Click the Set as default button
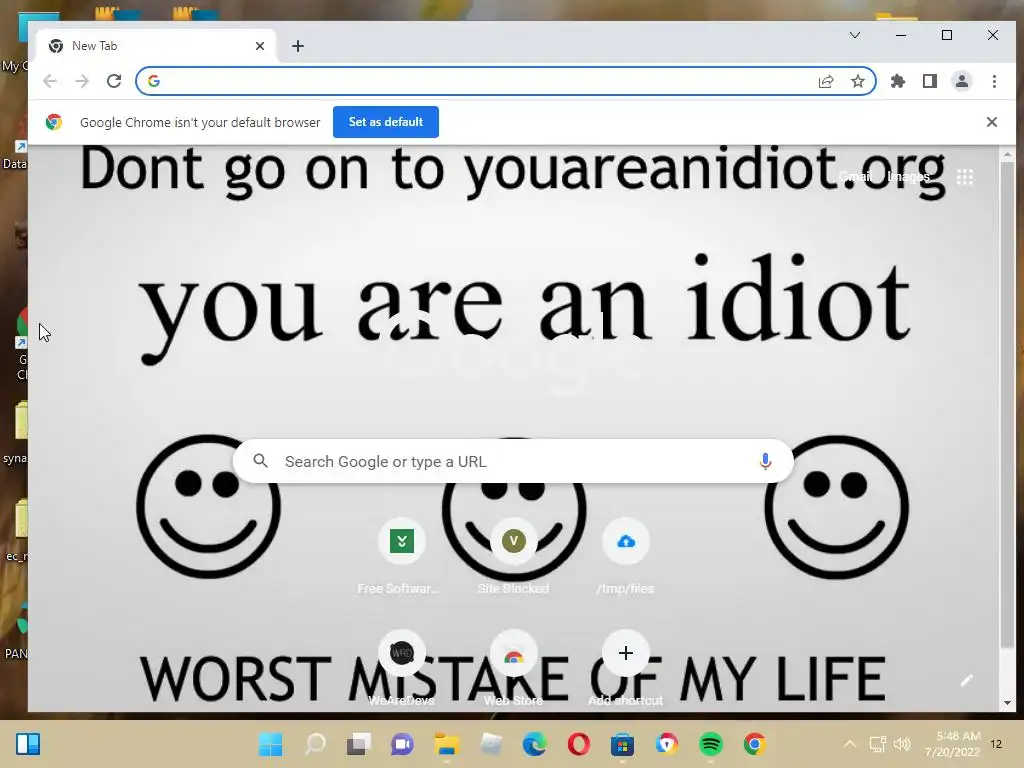 tap(386, 122)
